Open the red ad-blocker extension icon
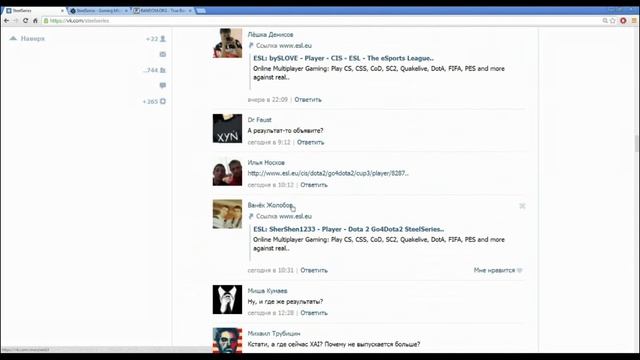The width and height of the screenshot is (640, 360). [x=623, y=20]
